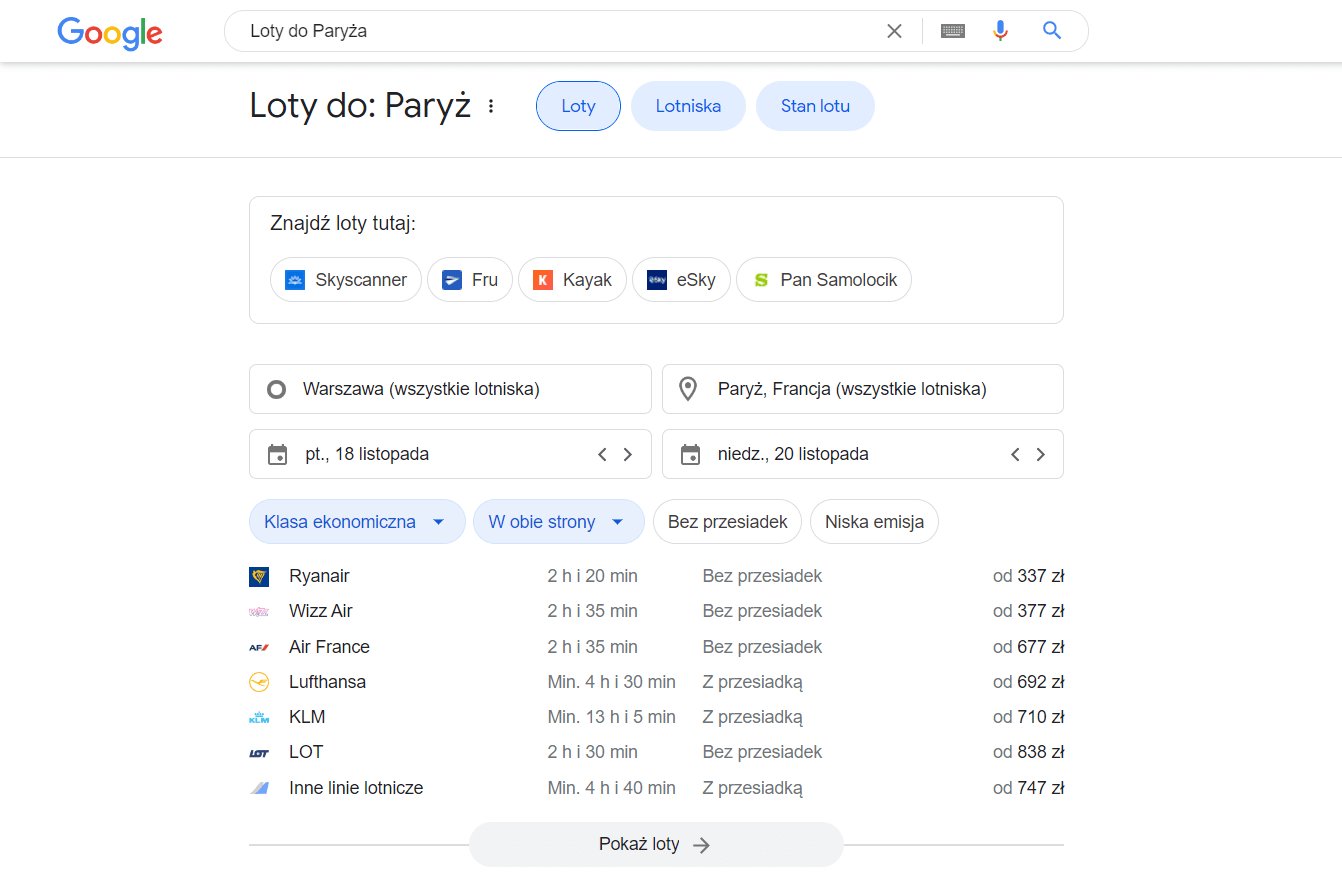The height and width of the screenshot is (873, 1342).
Task: Click the Wizz Air airline logo
Action: [259, 611]
